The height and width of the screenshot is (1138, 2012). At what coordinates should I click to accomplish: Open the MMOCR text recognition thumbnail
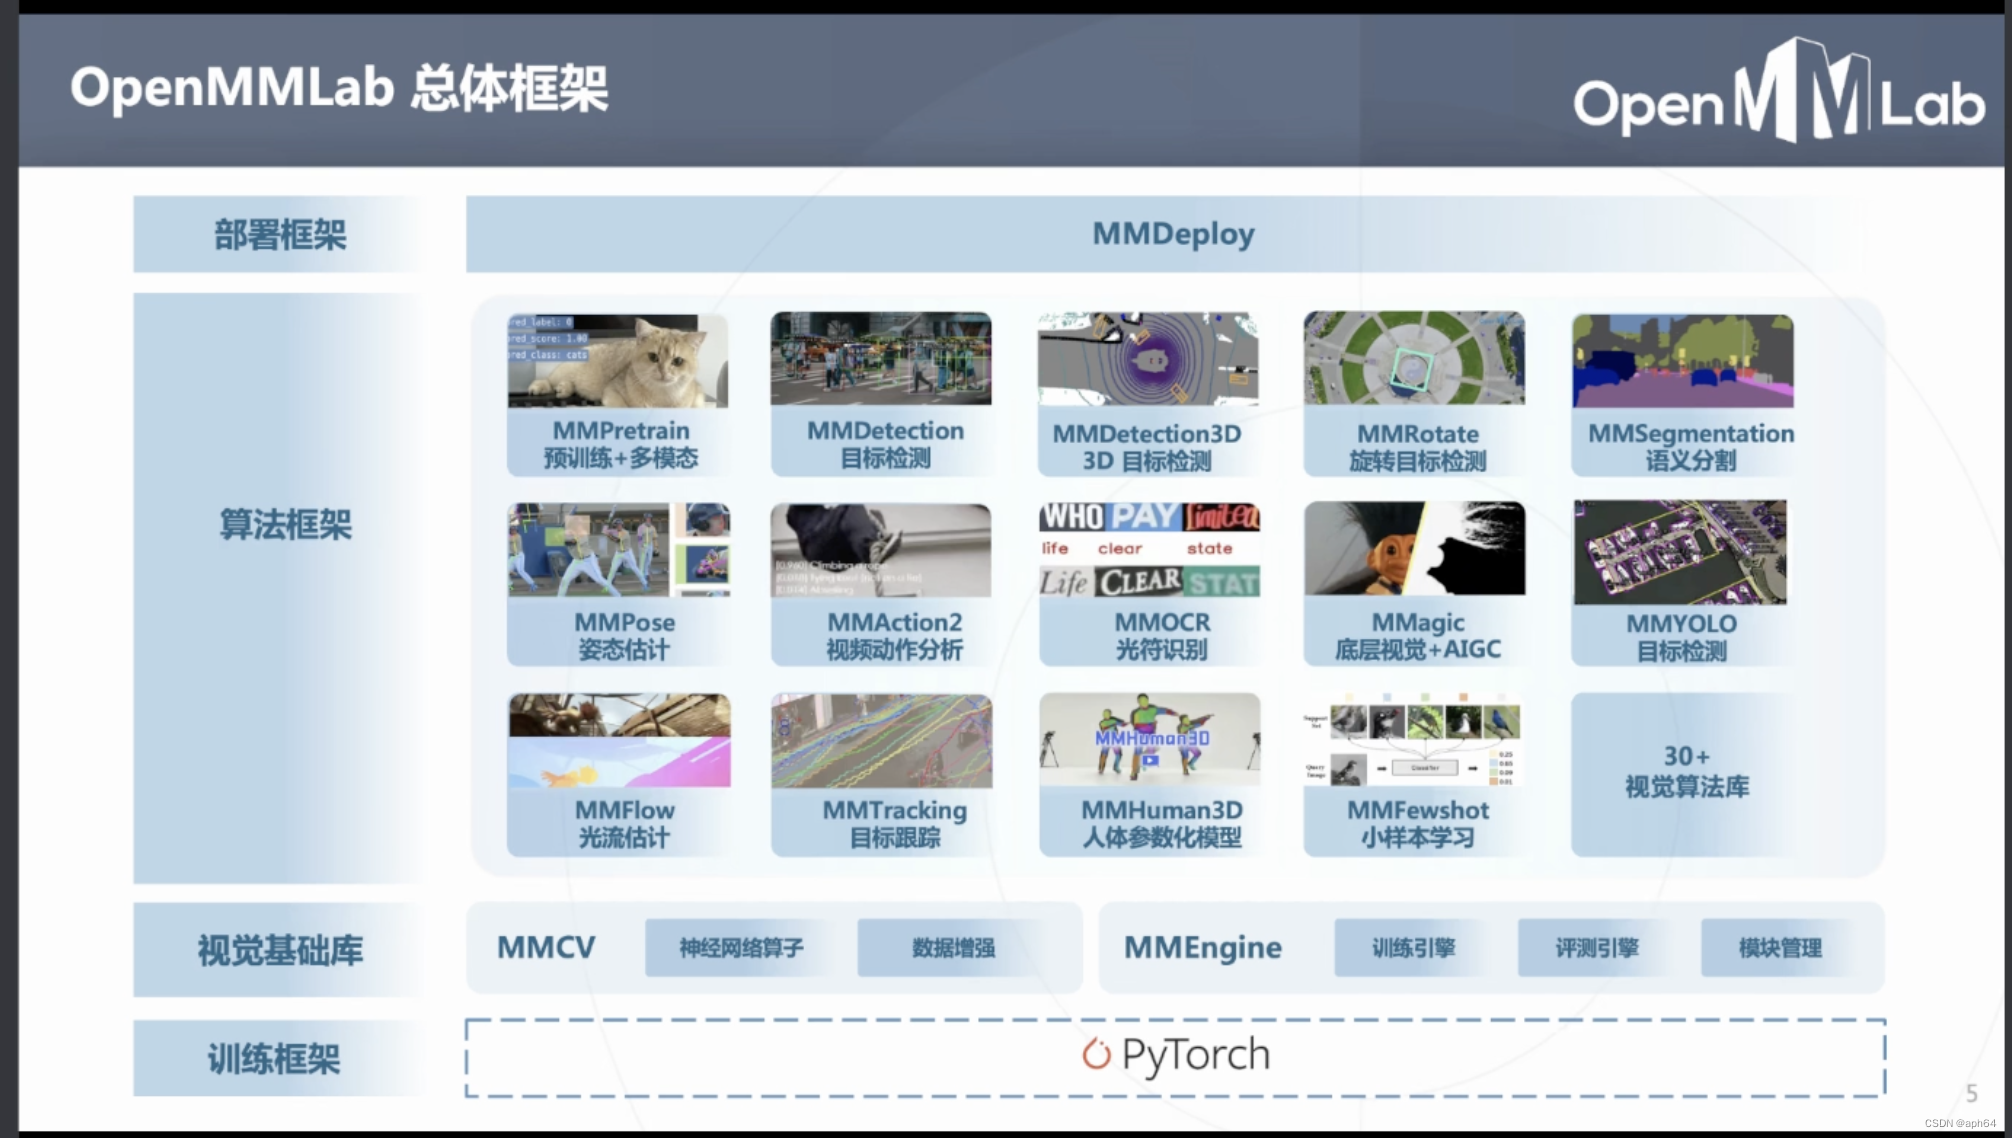point(1150,550)
